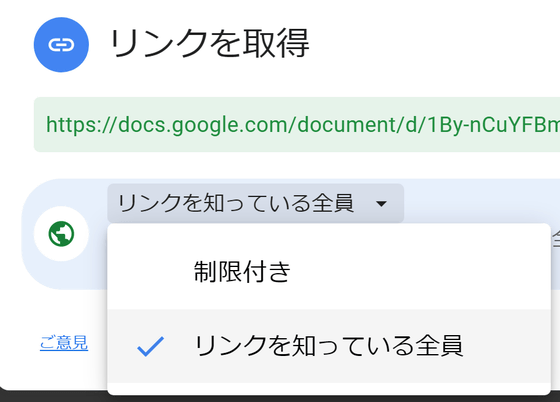
Task: Click the green globe icon
Action: [x=61, y=234]
